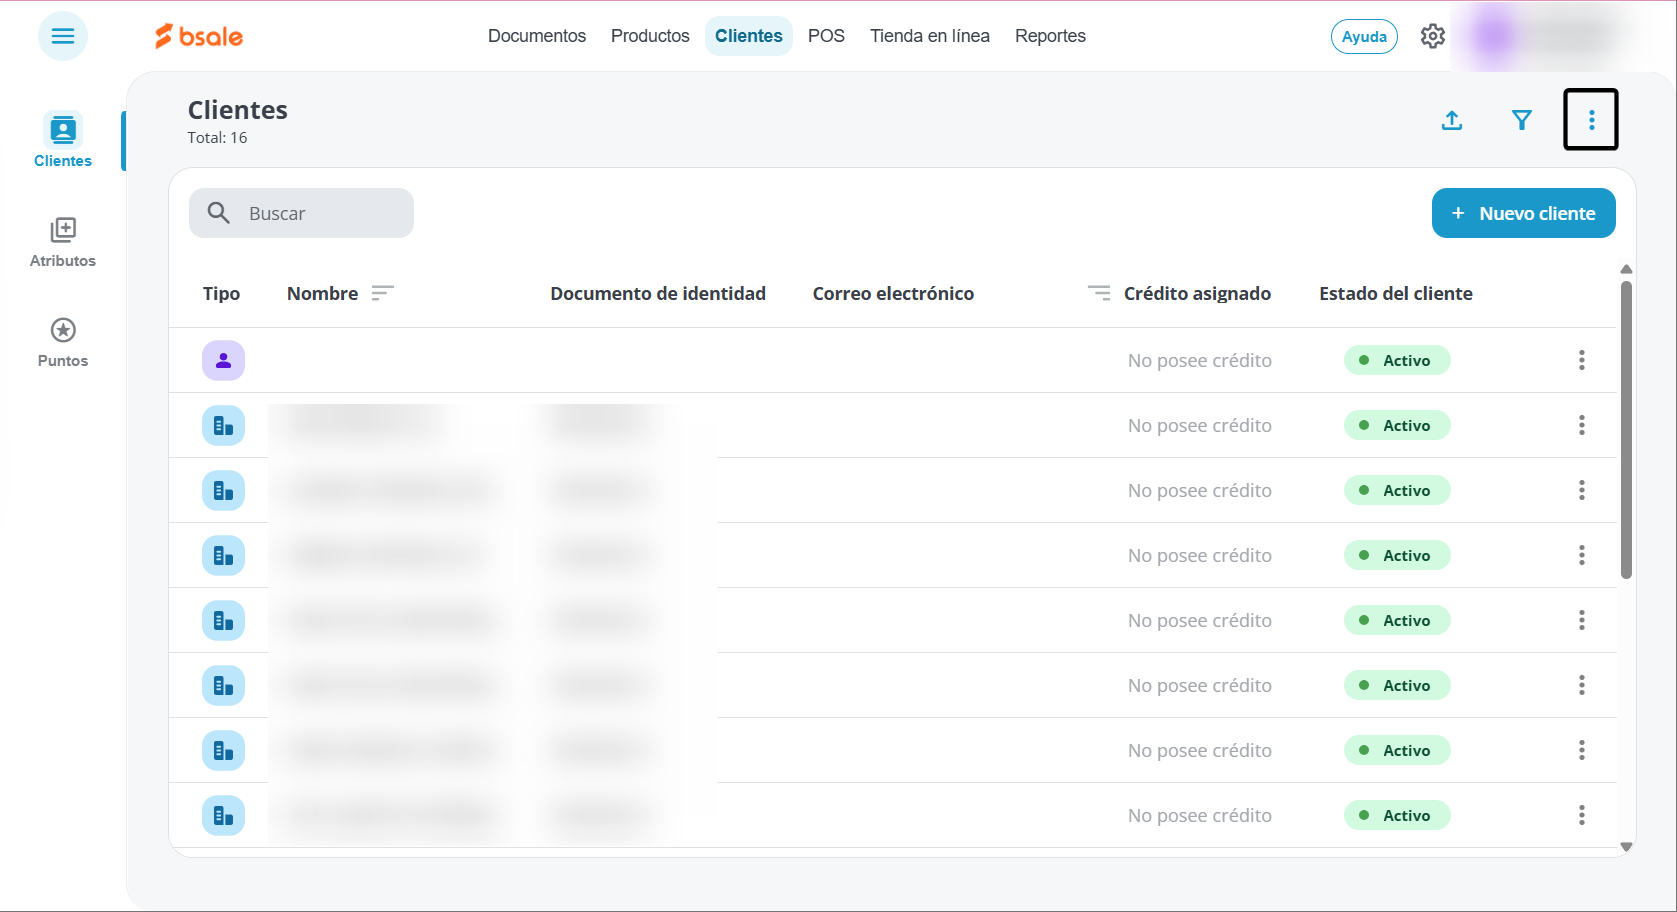Viewport: 1677px width, 912px height.
Task: Click the company icon in the last visible row
Action: [x=223, y=815]
